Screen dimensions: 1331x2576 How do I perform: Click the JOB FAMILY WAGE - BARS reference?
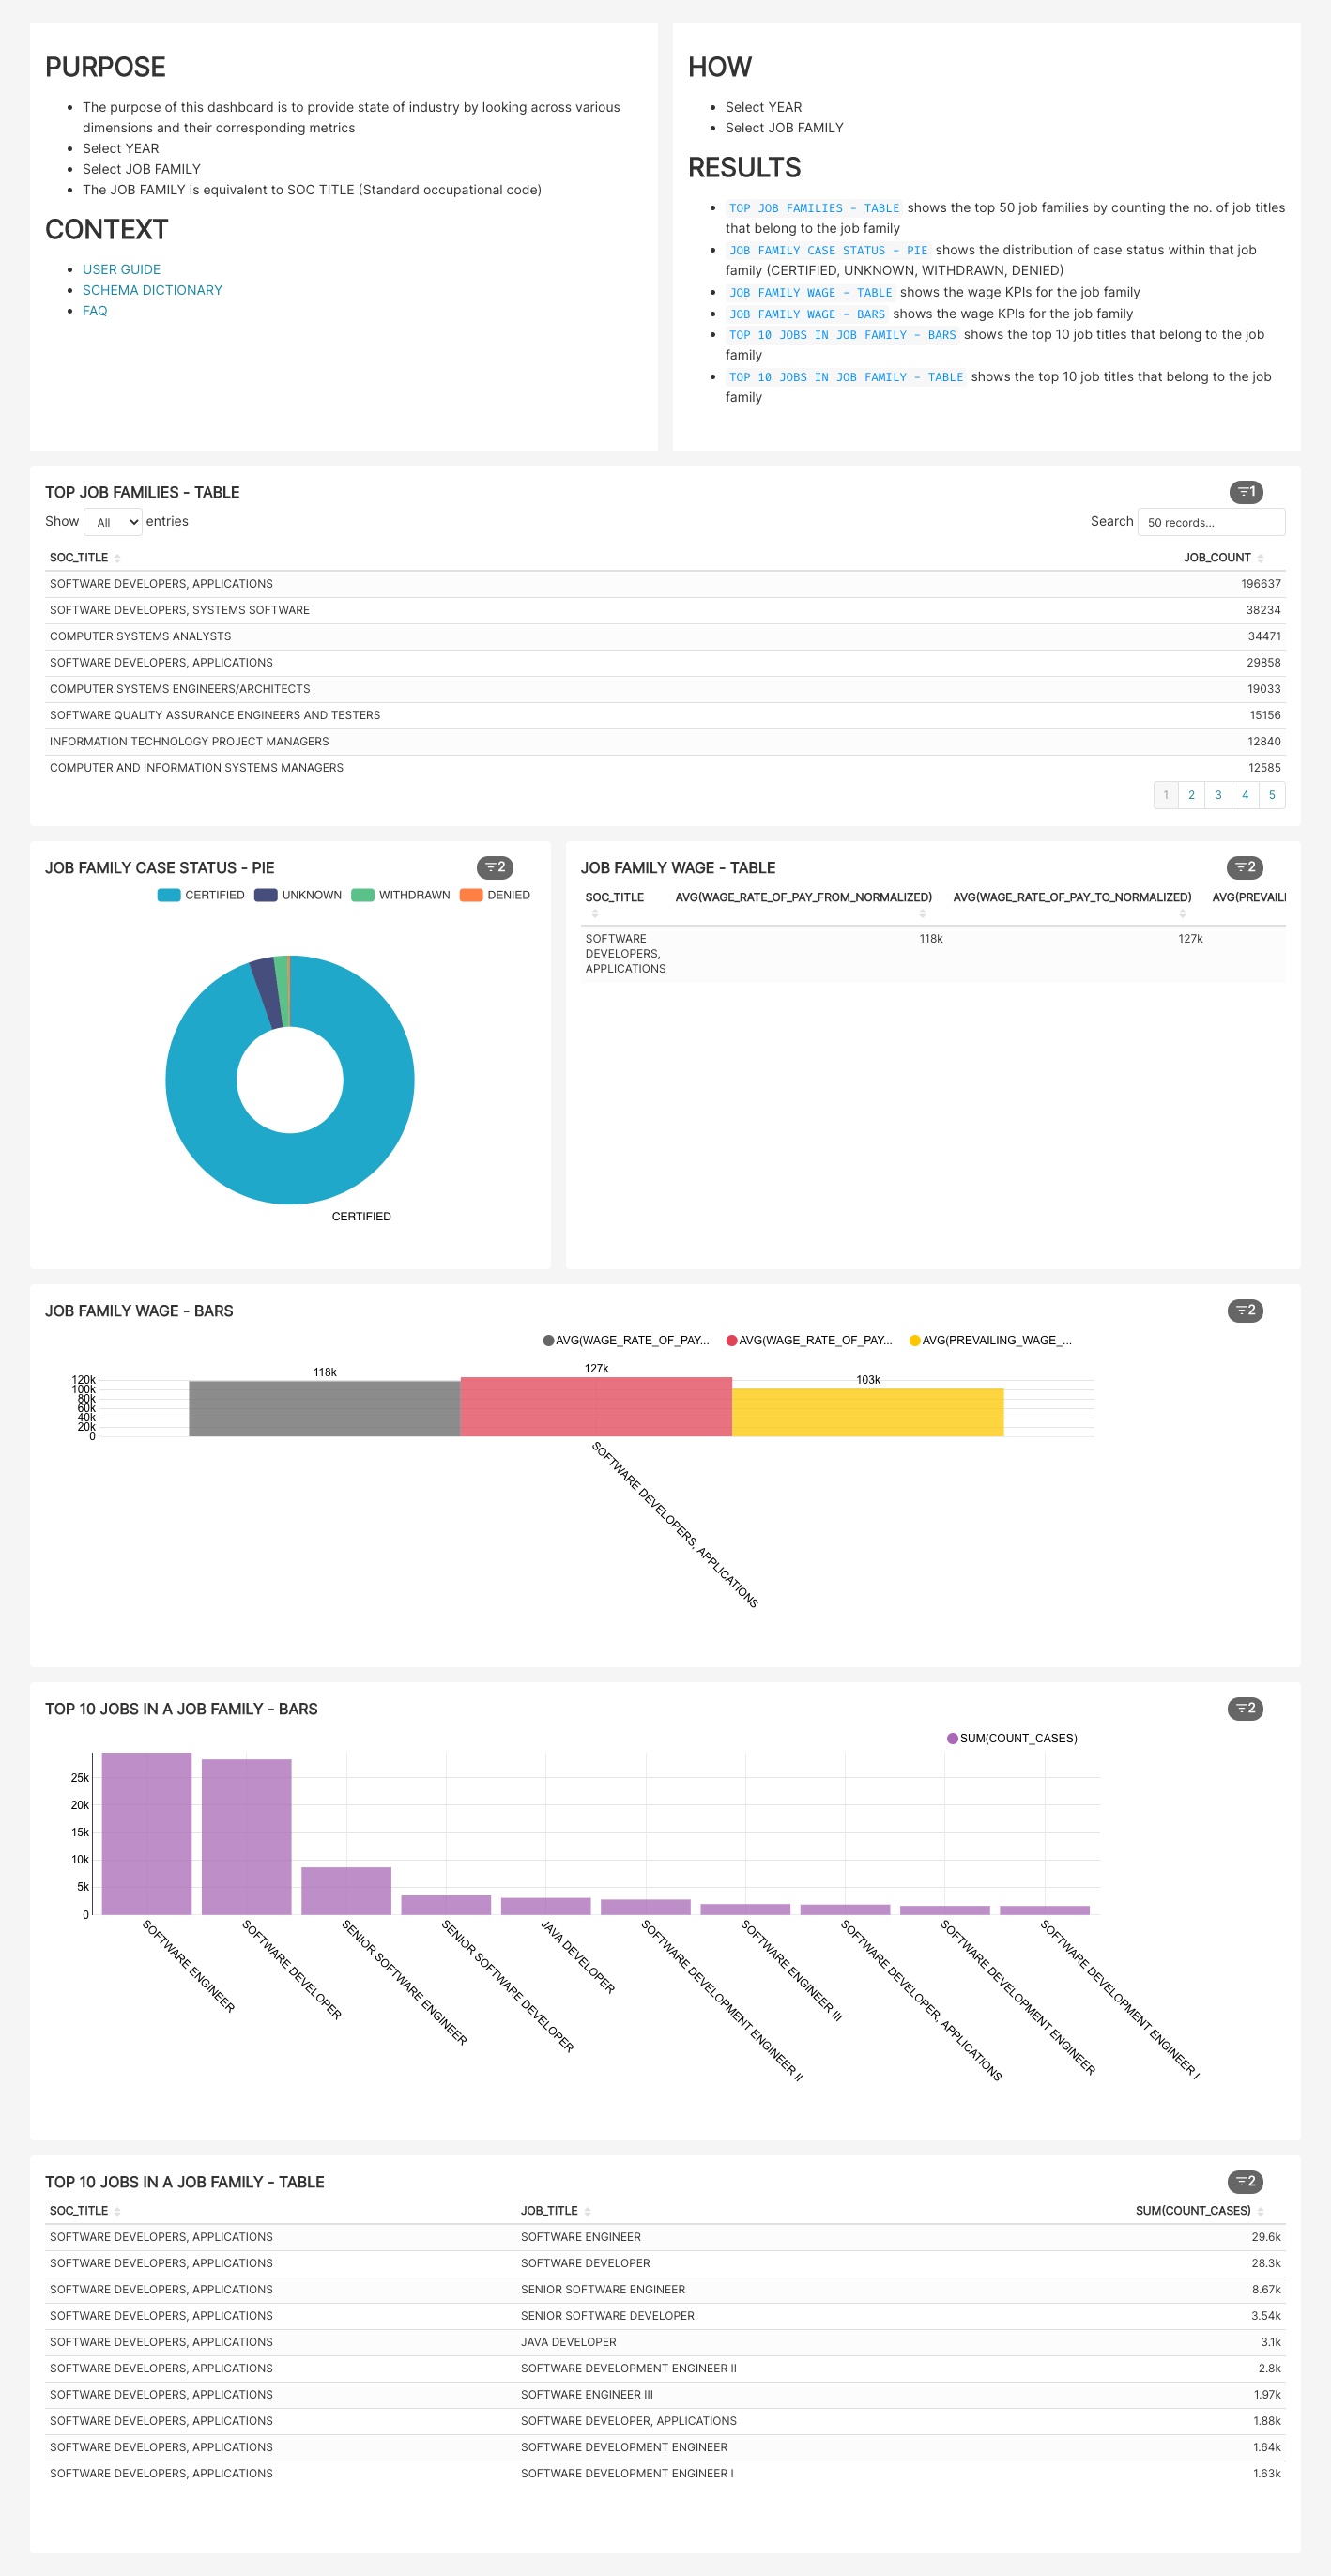tap(807, 314)
